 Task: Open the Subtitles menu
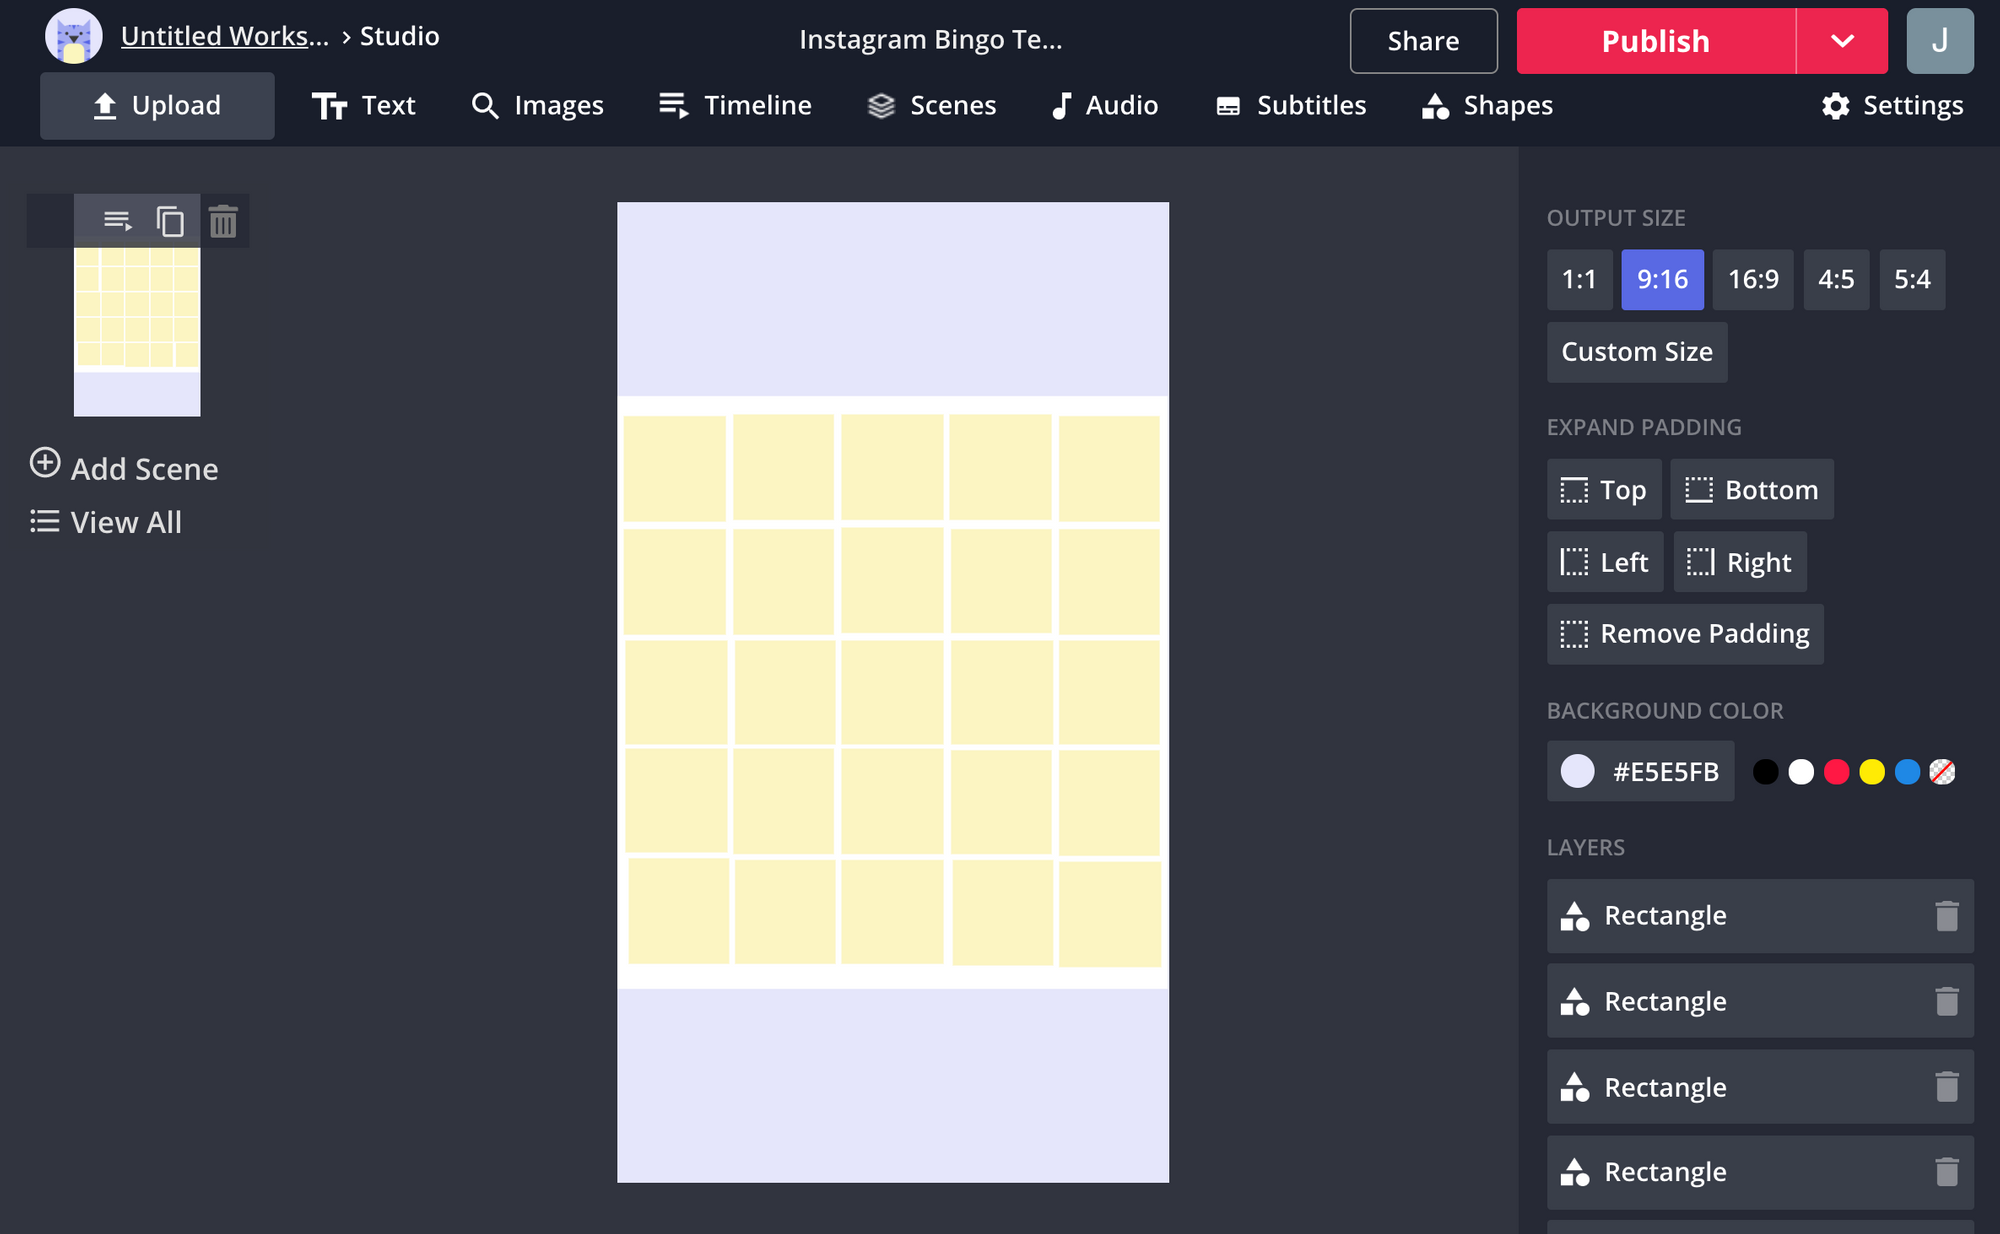1290,105
